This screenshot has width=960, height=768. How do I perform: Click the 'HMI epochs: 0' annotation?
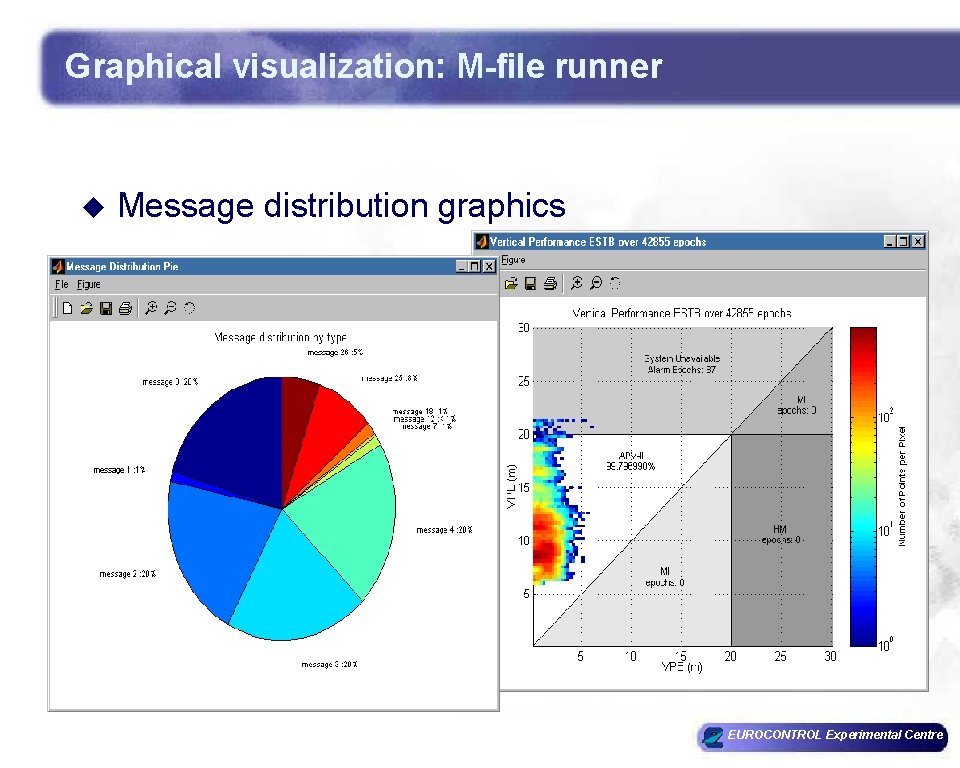pos(780,534)
